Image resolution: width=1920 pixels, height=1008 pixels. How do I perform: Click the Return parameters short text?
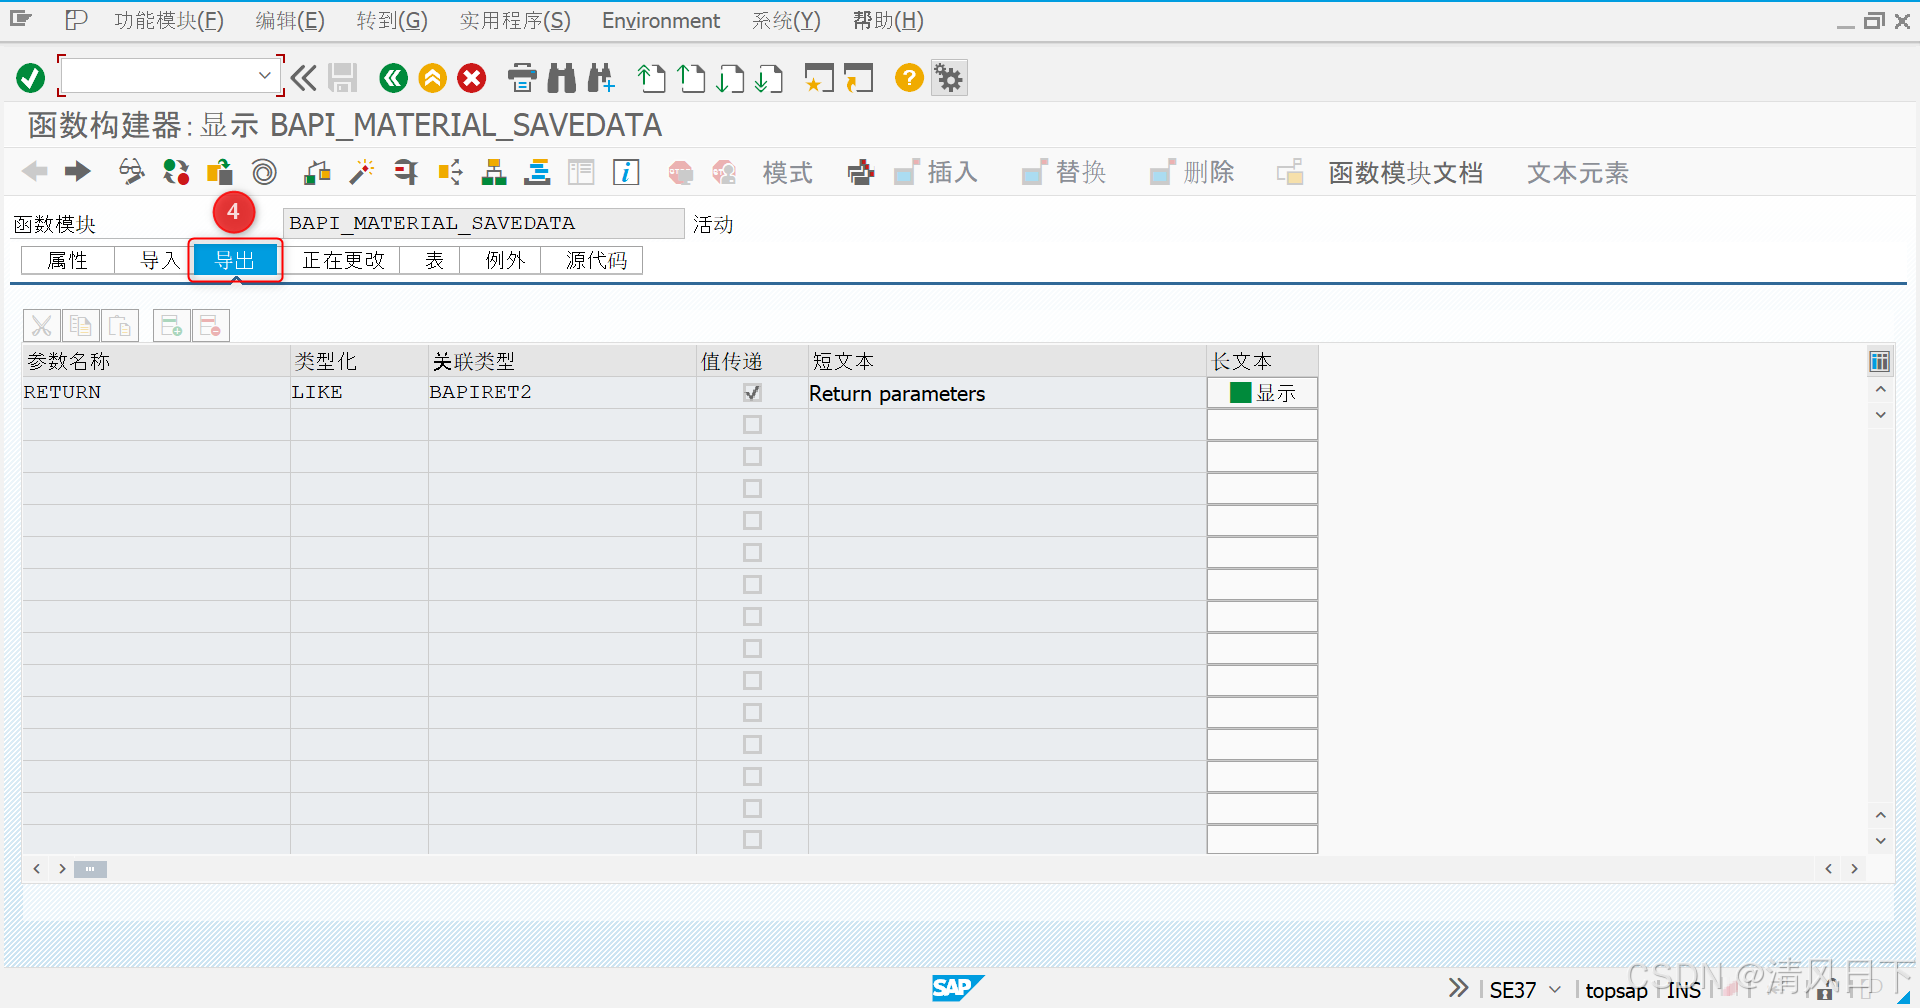click(897, 394)
